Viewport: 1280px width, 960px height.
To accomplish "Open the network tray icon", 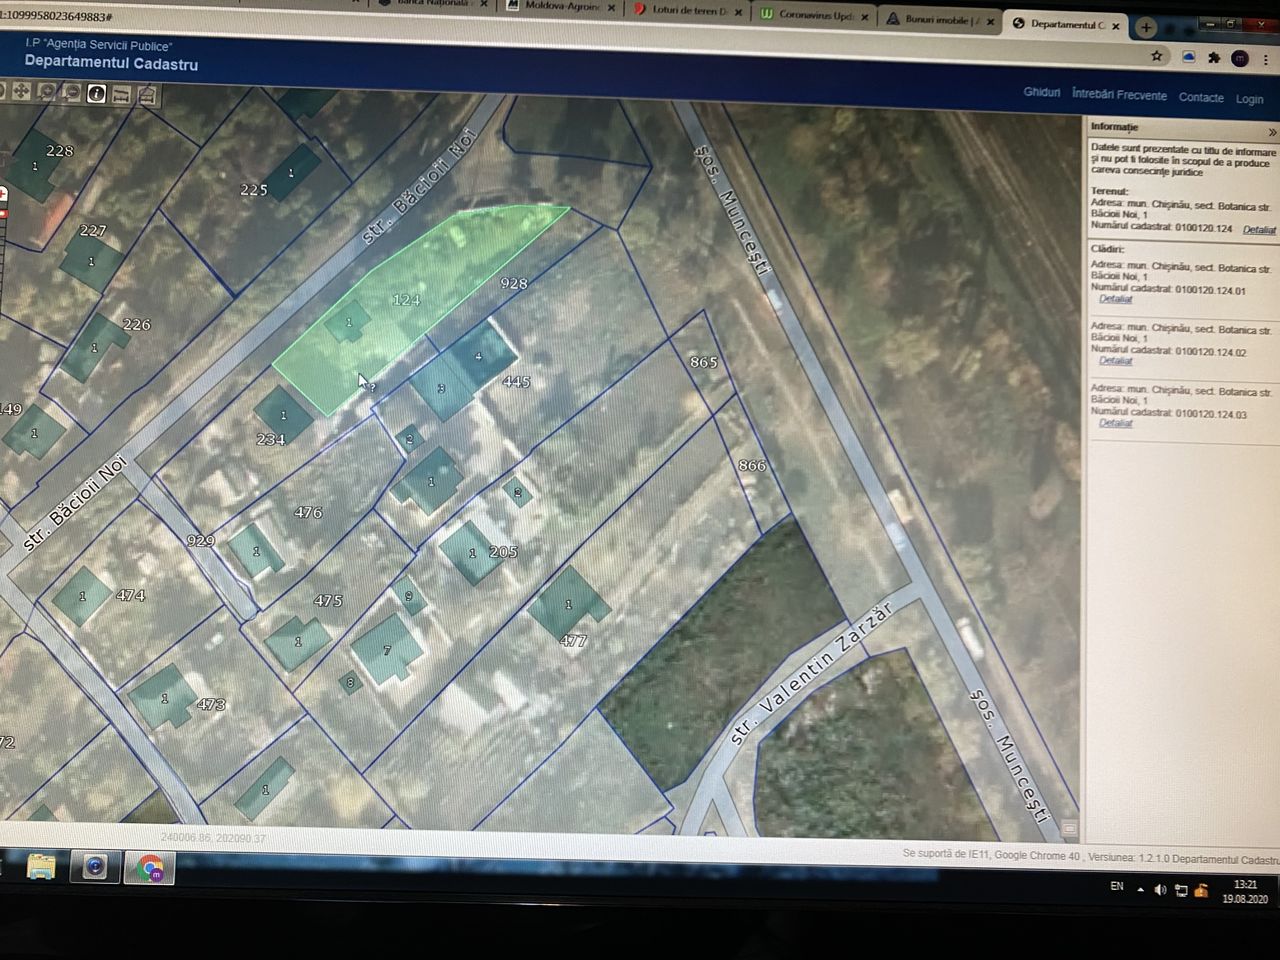I will pyautogui.click(x=1181, y=891).
